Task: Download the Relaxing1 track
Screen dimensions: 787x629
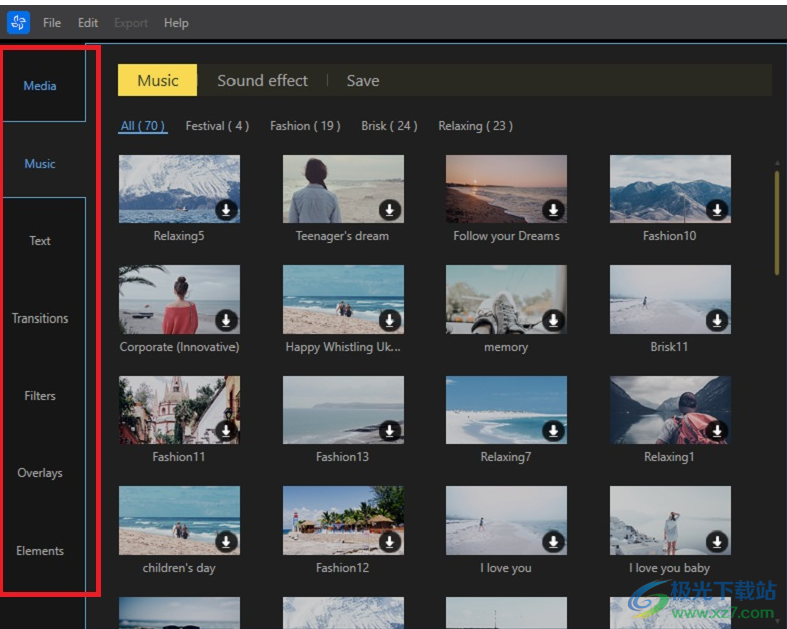Action: 717,431
